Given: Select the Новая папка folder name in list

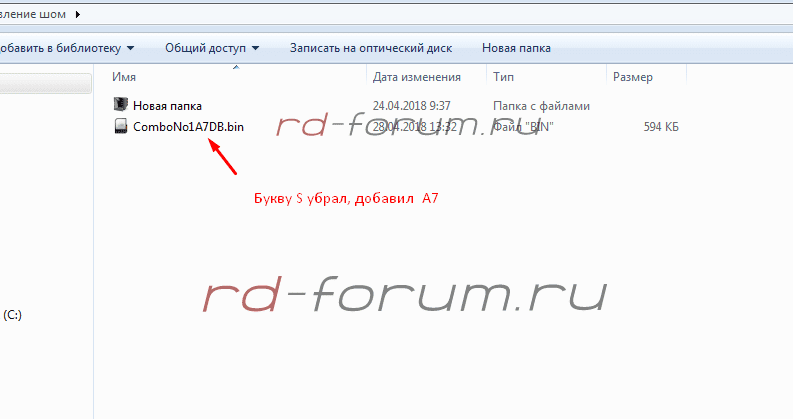Looking at the screenshot, I should pyautogui.click(x=167, y=105).
